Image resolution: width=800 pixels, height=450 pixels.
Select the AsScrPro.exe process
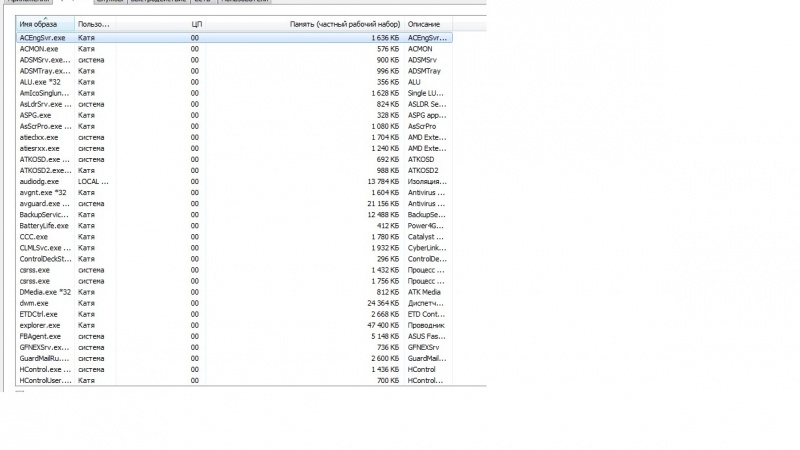234,127
